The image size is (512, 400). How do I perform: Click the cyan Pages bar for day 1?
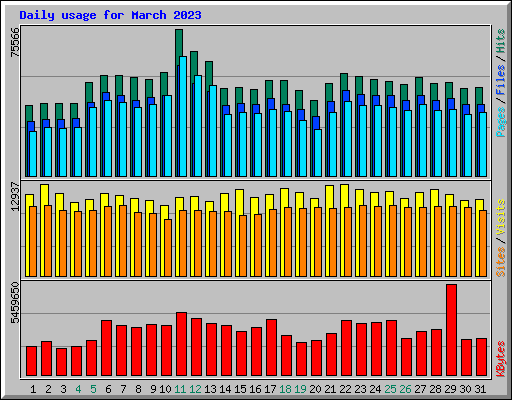(33, 154)
